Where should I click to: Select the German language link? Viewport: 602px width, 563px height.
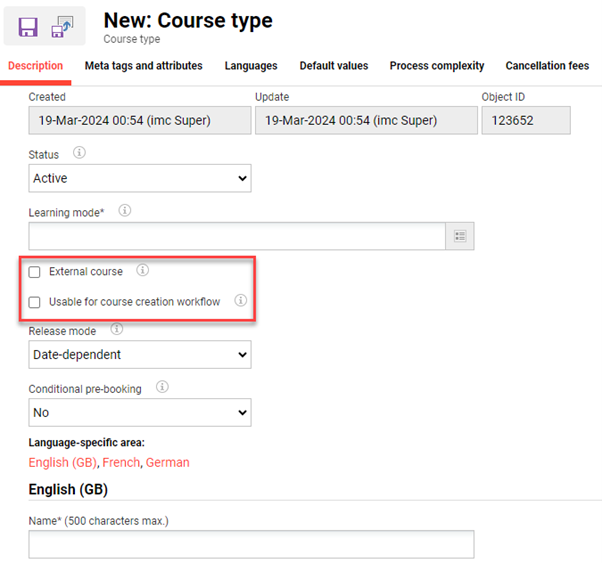point(167,463)
